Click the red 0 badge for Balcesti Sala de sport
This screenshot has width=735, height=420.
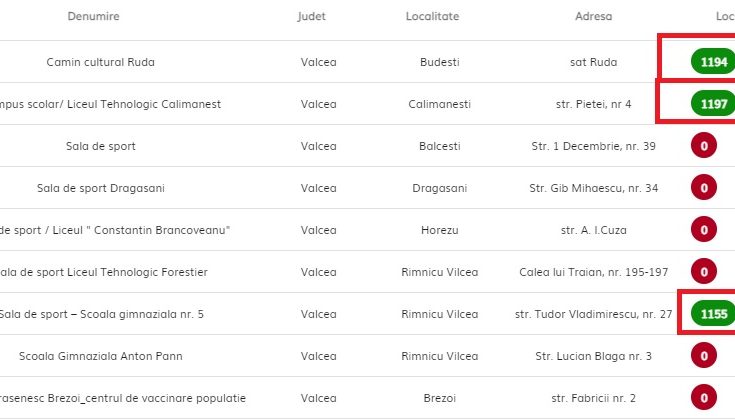tap(704, 146)
